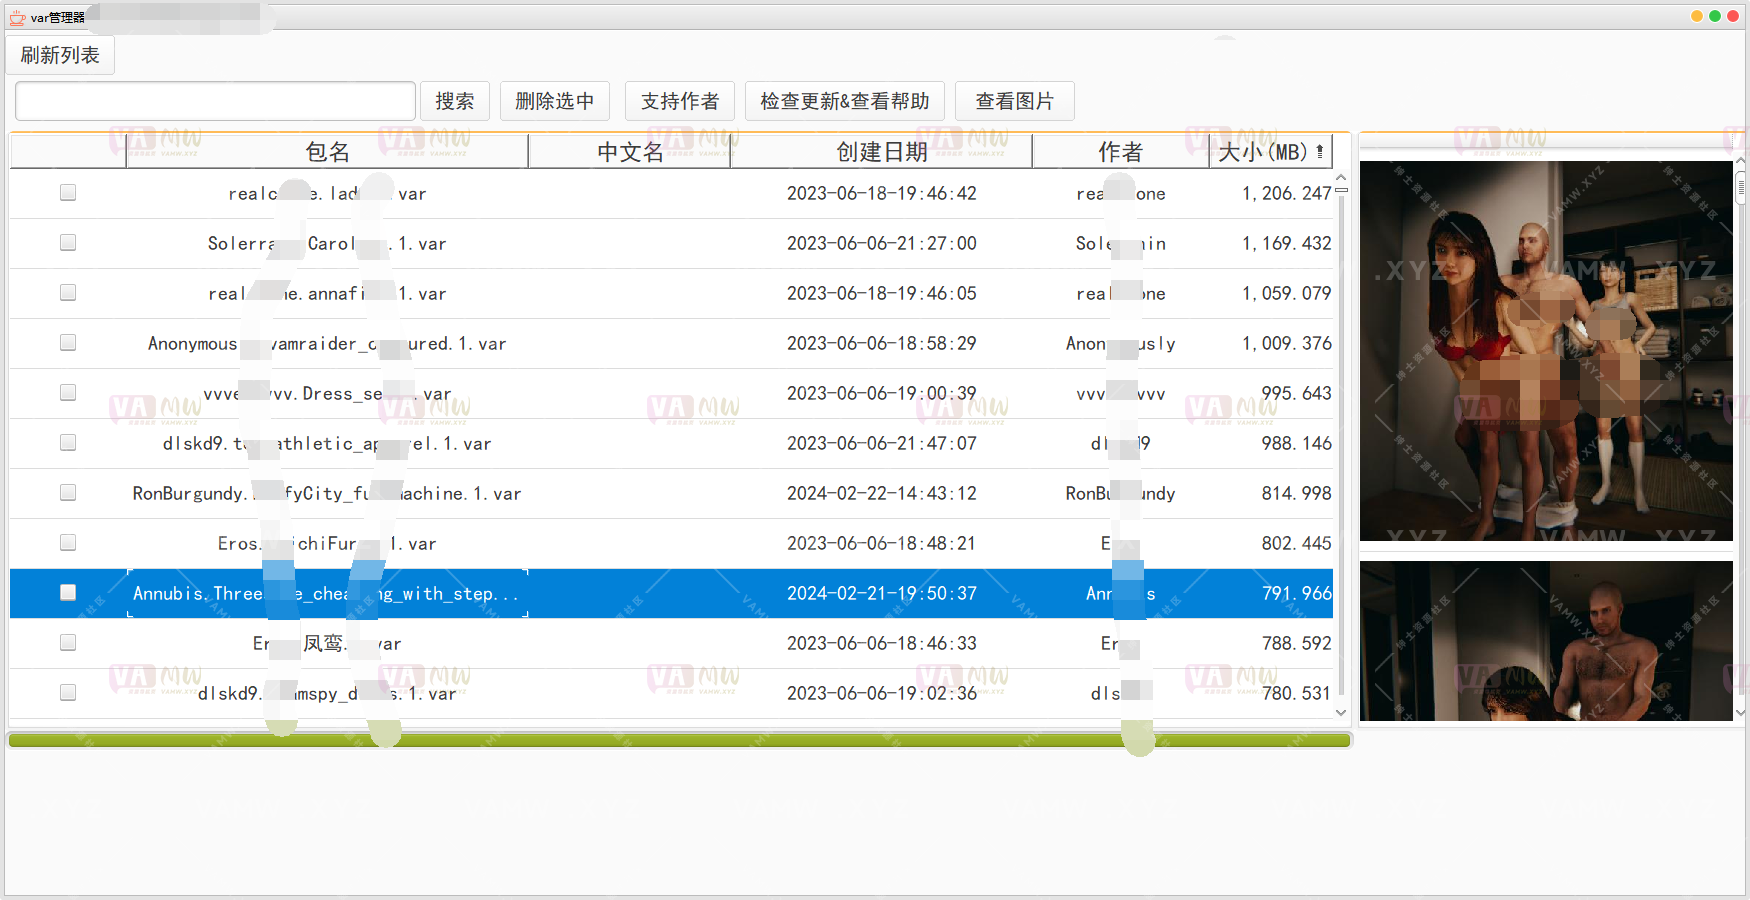Check the checkbox for RonBurgundy package row

(x=67, y=492)
